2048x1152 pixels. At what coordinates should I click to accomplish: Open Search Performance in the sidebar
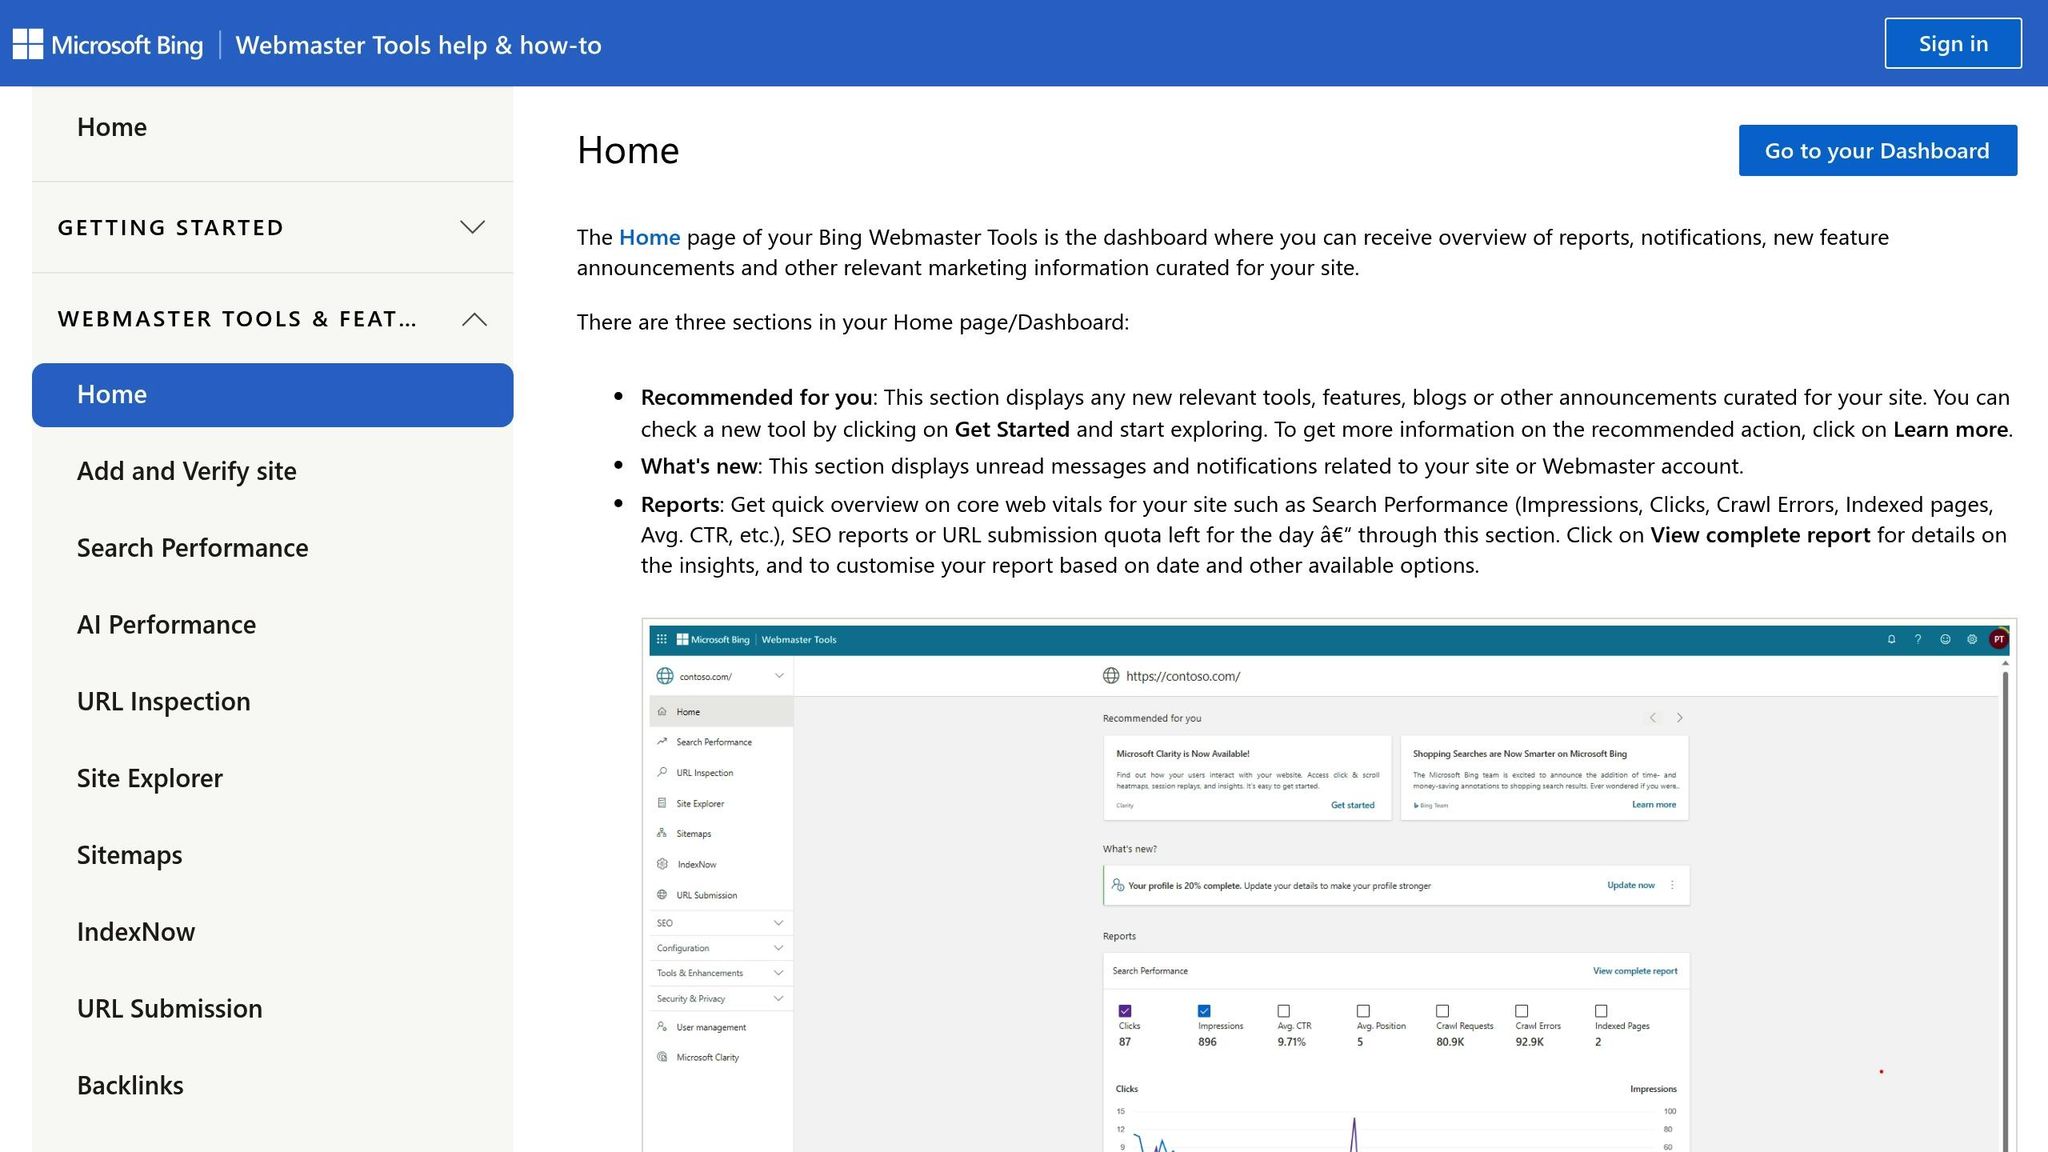point(192,548)
